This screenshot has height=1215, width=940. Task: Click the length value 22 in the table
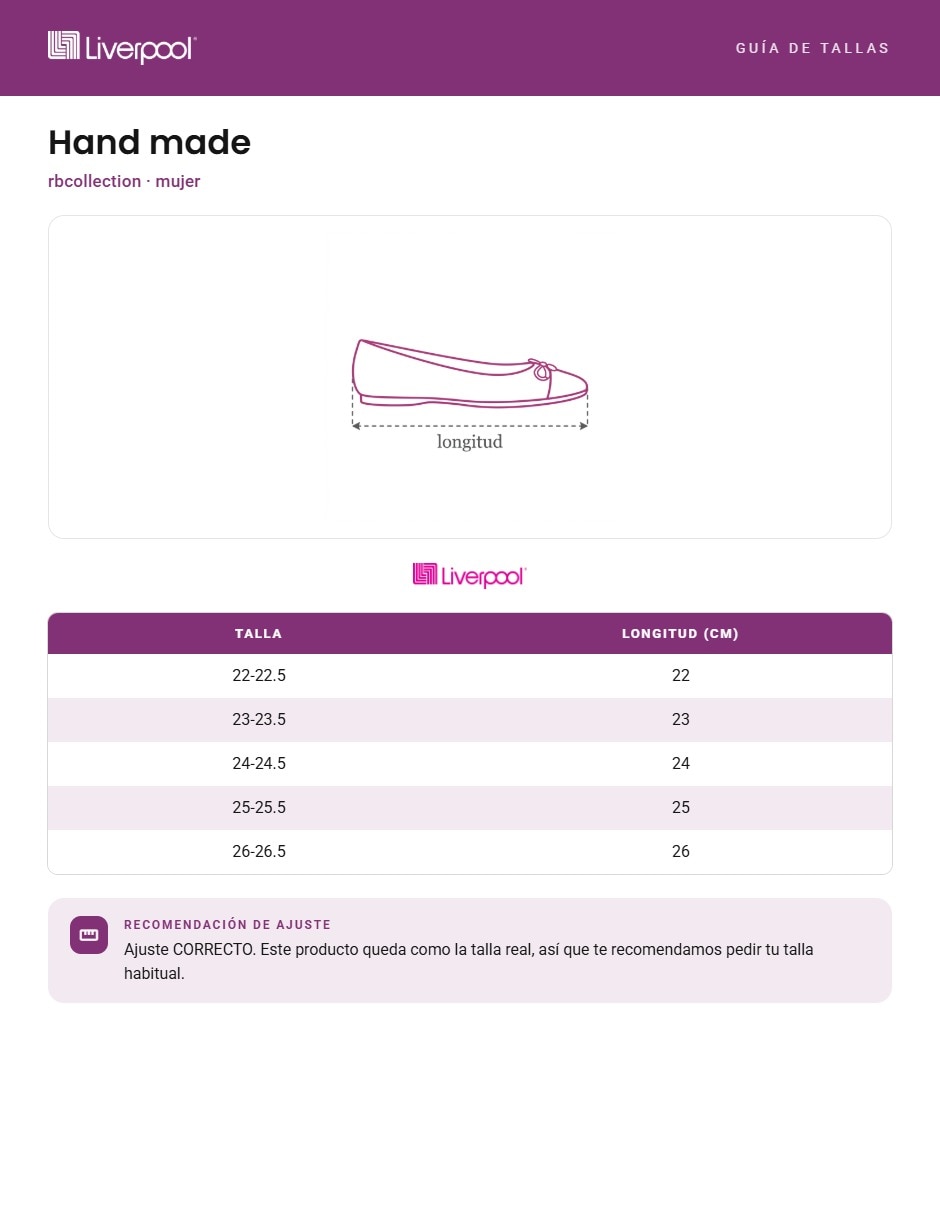(x=681, y=676)
